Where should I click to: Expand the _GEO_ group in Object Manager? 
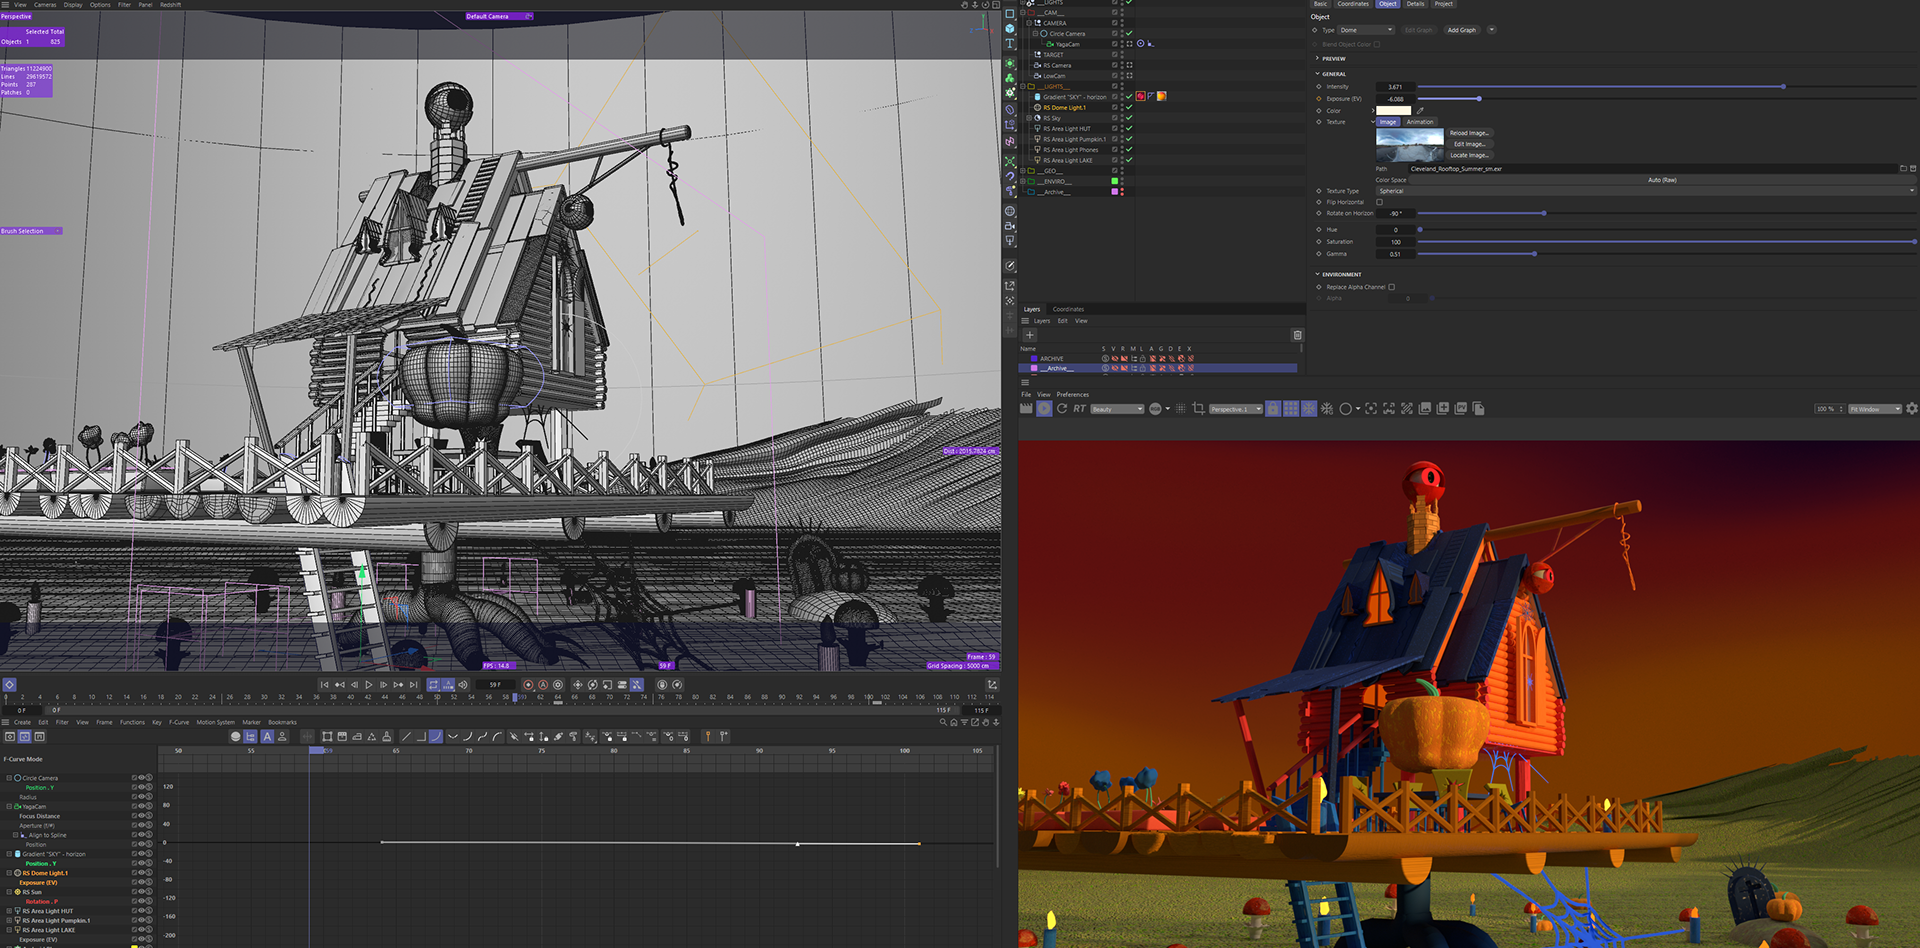(1023, 171)
